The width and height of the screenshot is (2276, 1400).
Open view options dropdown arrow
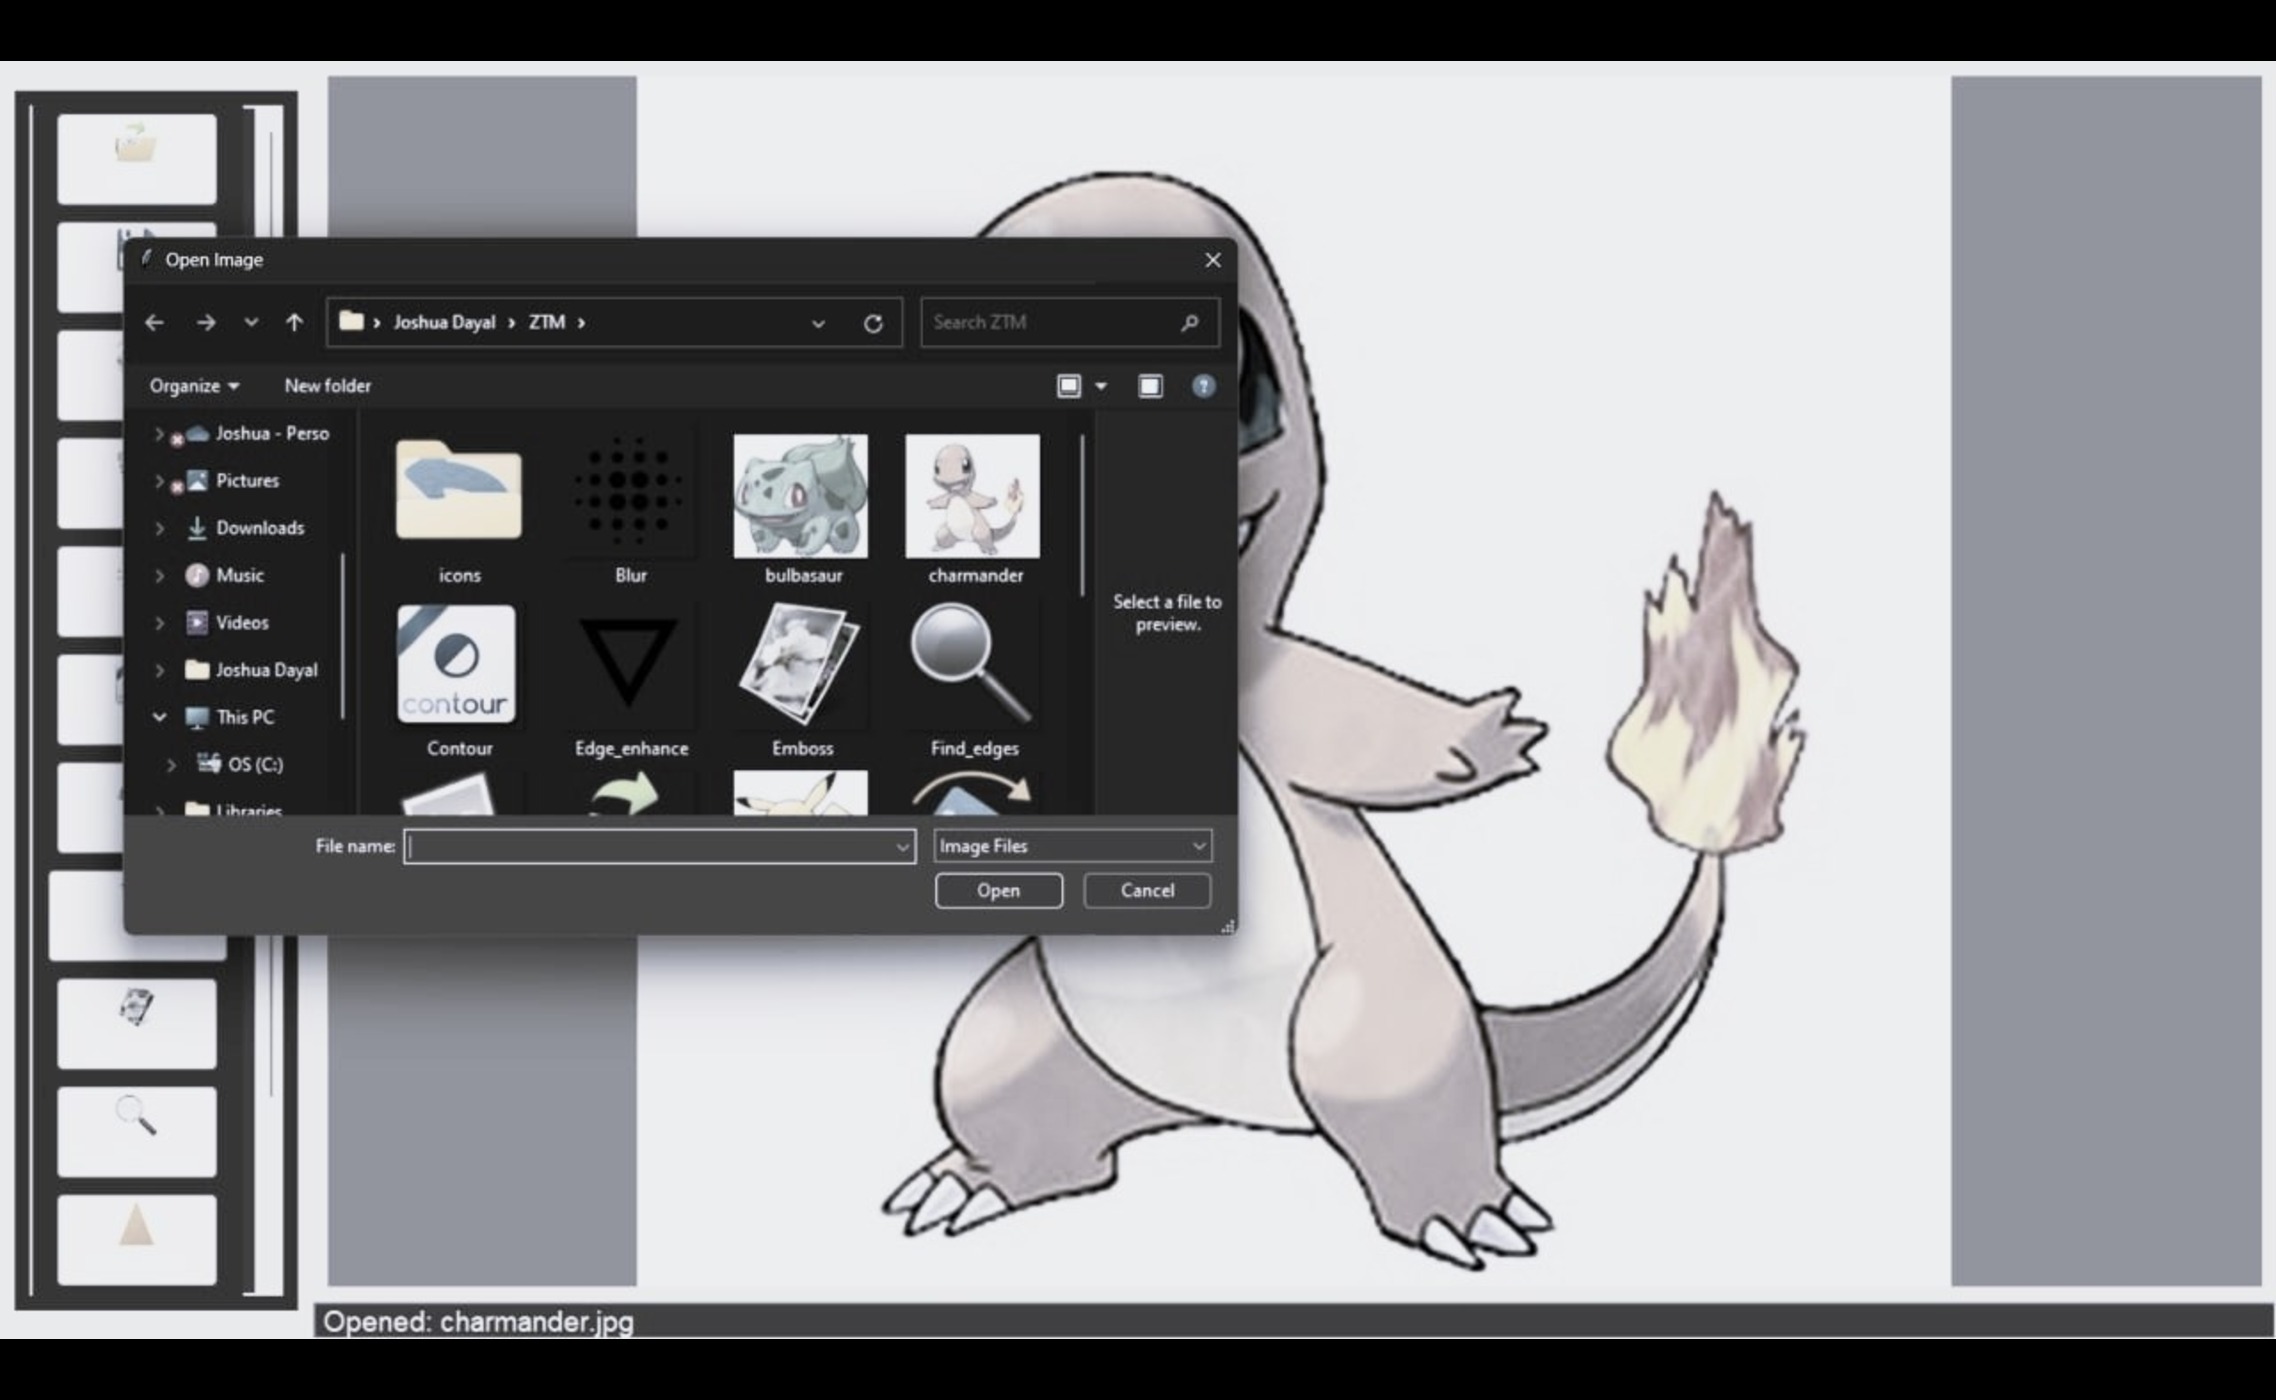pos(1101,386)
